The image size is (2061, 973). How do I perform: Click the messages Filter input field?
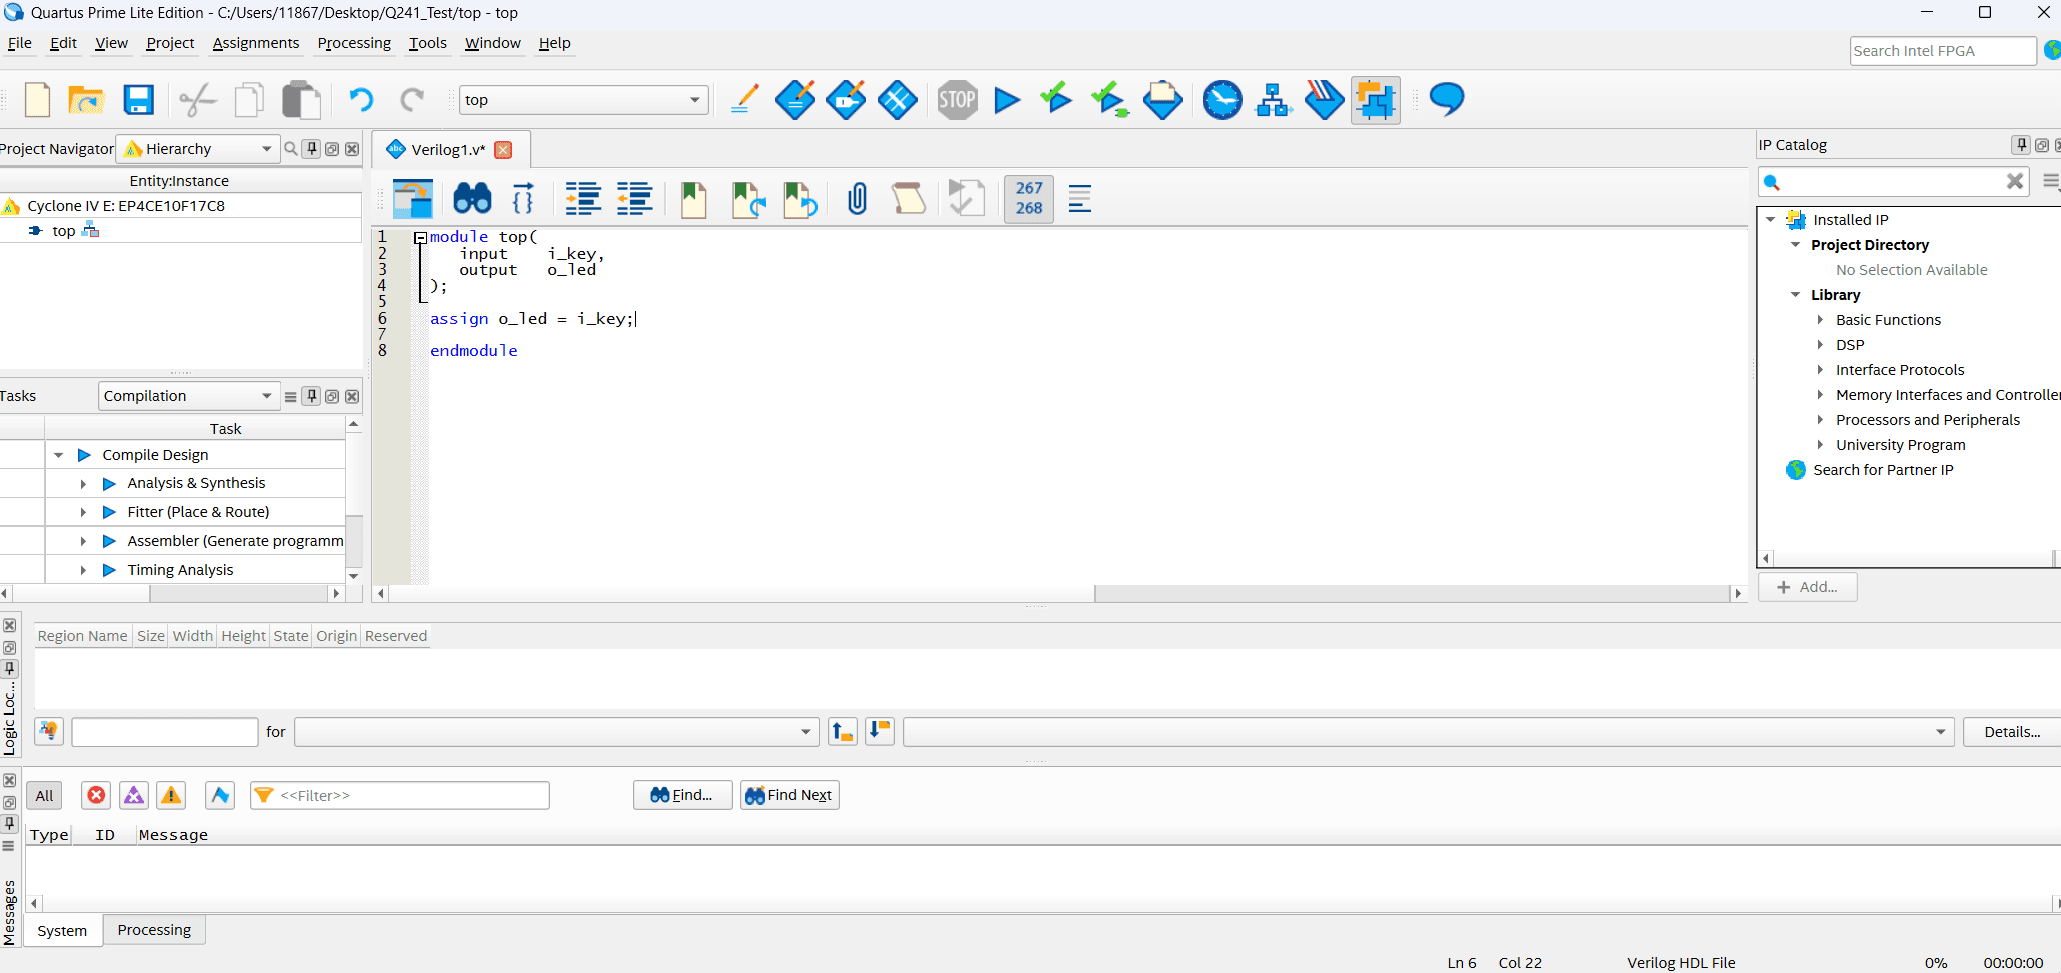pos(411,795)
